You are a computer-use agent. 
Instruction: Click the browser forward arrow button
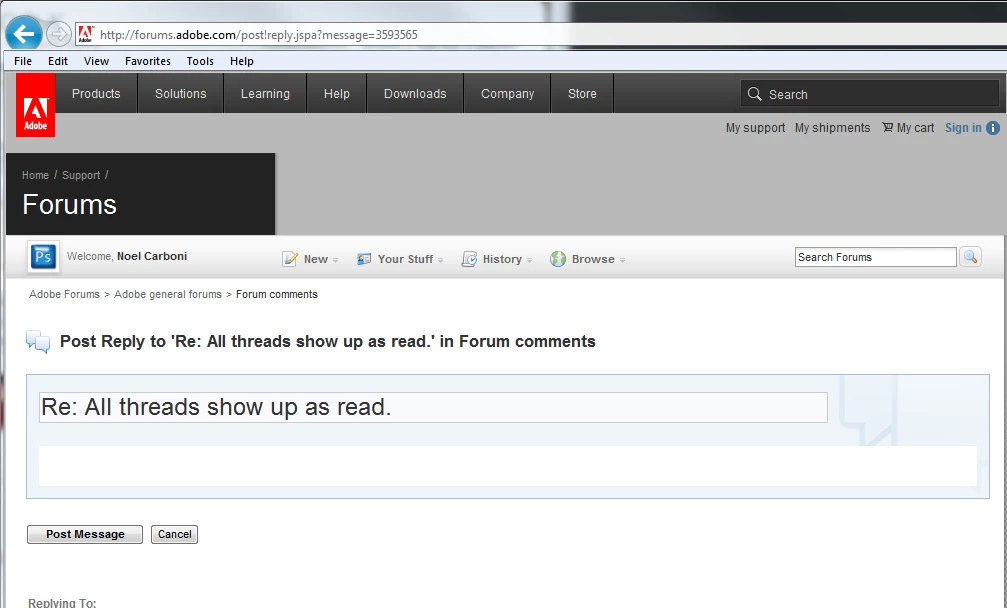[58, 35]
